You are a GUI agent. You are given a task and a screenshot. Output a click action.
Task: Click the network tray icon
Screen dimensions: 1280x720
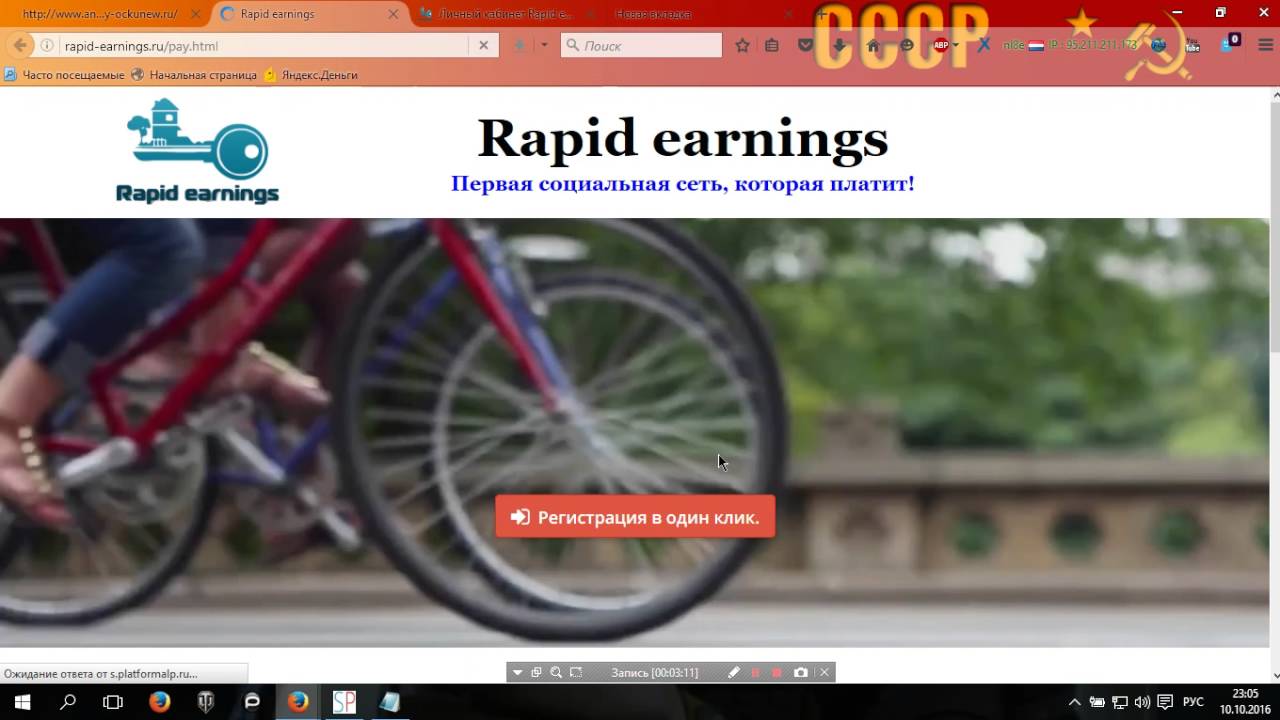1120,702
